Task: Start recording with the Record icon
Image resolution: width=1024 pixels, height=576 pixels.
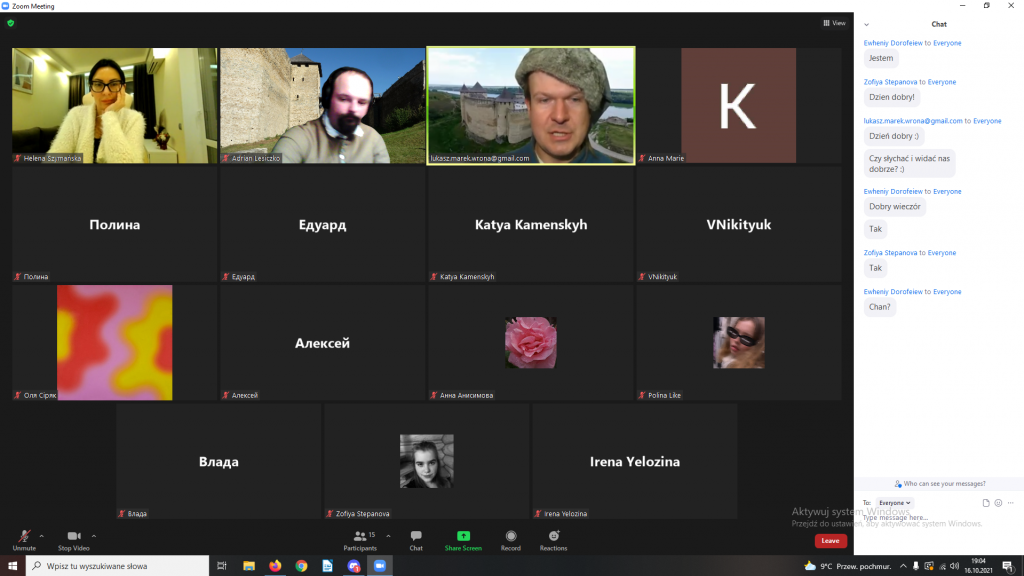Action: (511, 540)
